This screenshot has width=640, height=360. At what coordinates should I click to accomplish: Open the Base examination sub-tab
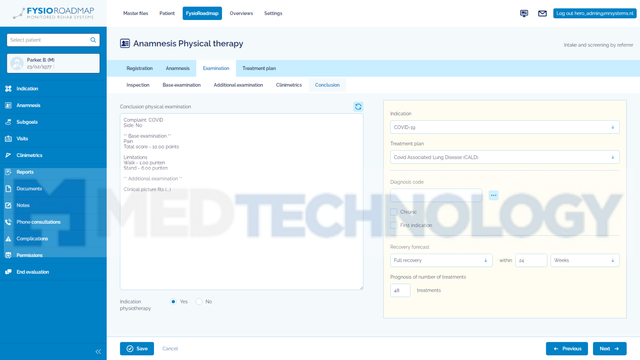coord(182,85)
